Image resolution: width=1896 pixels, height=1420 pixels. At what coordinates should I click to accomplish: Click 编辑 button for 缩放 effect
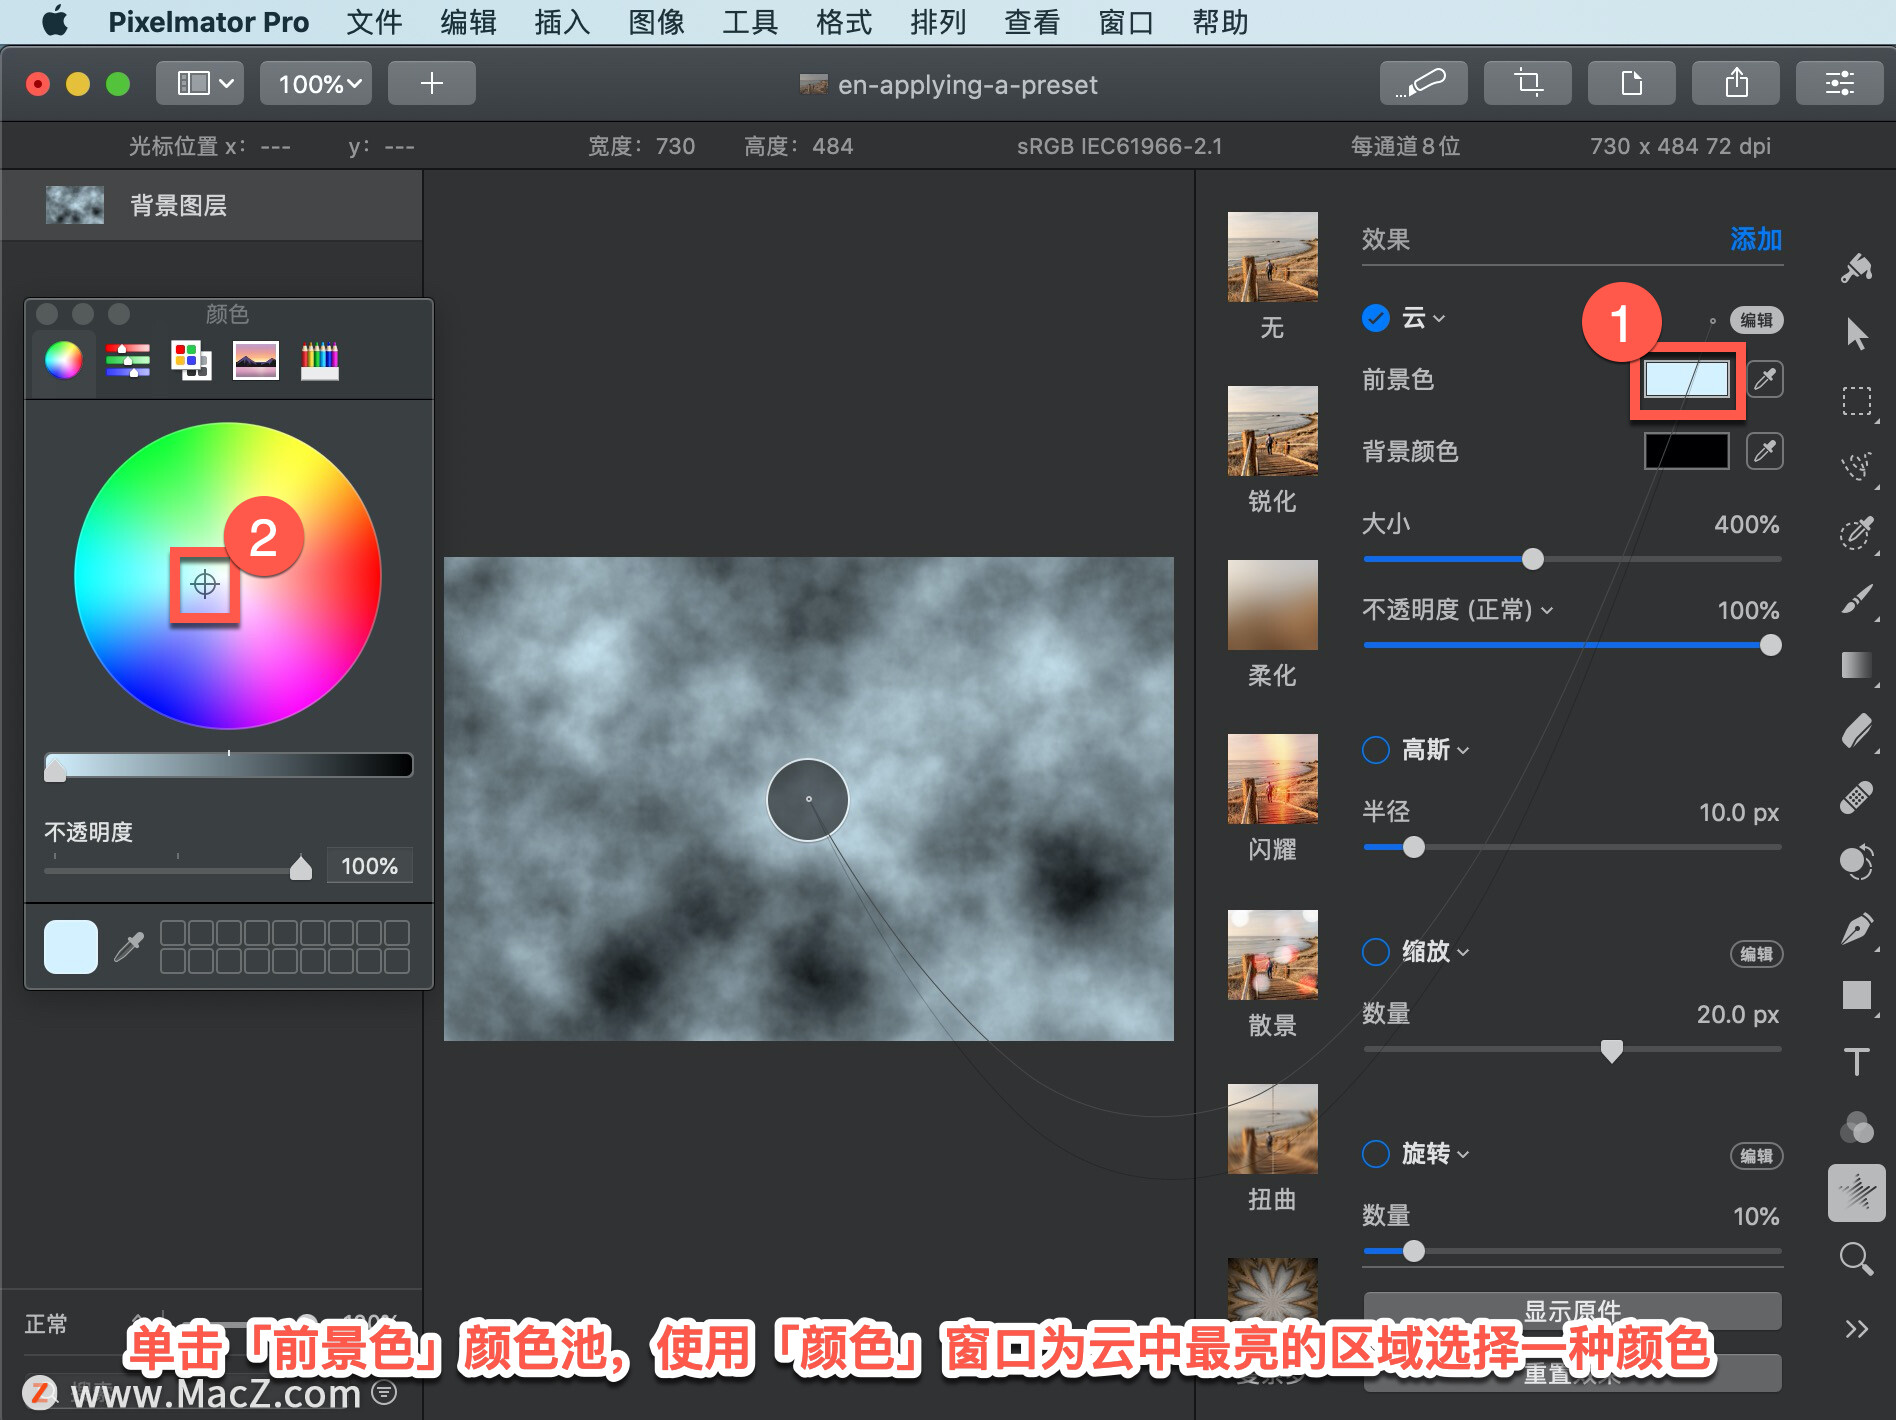1757,954
